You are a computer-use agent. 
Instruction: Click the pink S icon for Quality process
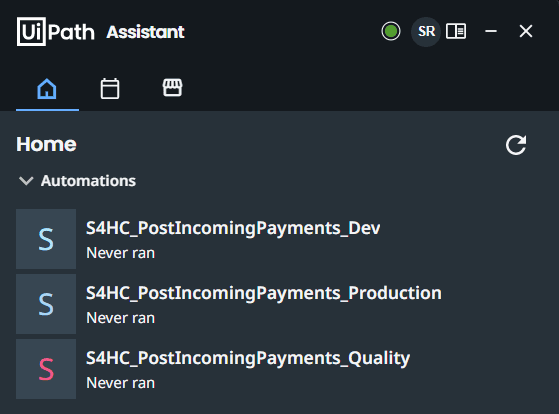pyautogui.click(x=46, y=369)
